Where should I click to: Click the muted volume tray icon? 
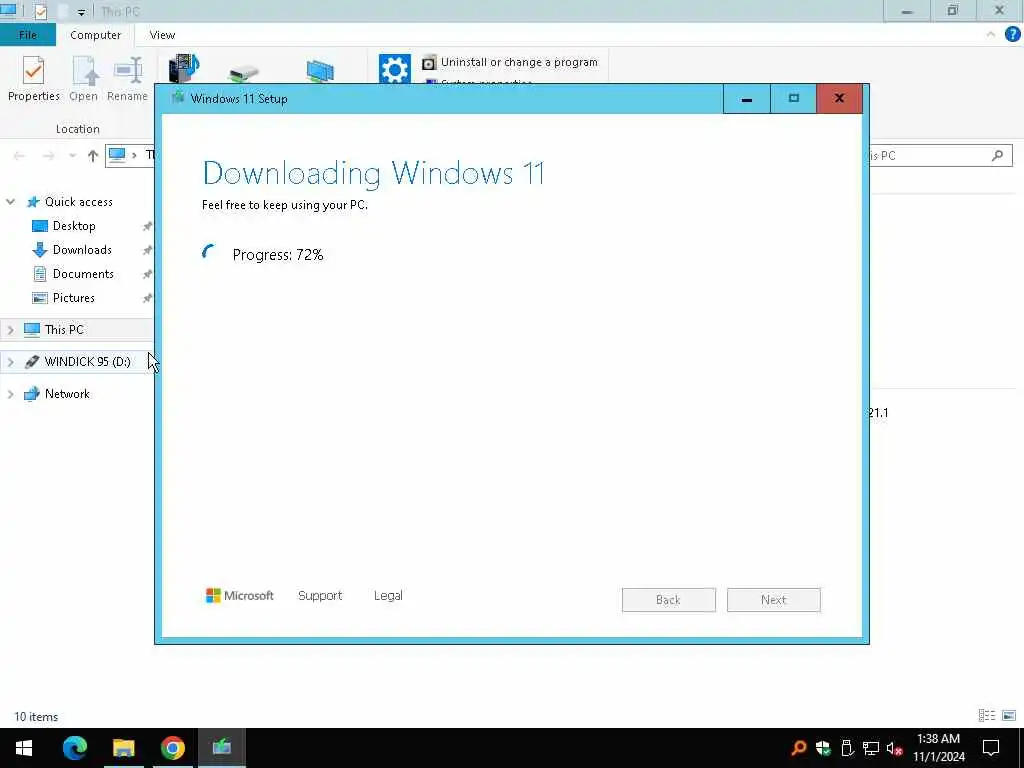[895, 748]
